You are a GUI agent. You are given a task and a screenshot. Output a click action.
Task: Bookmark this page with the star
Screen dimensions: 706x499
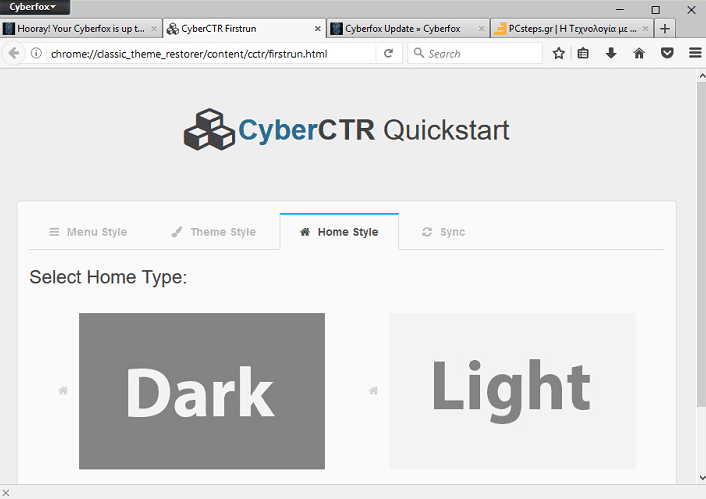click(x=559, y=54)
